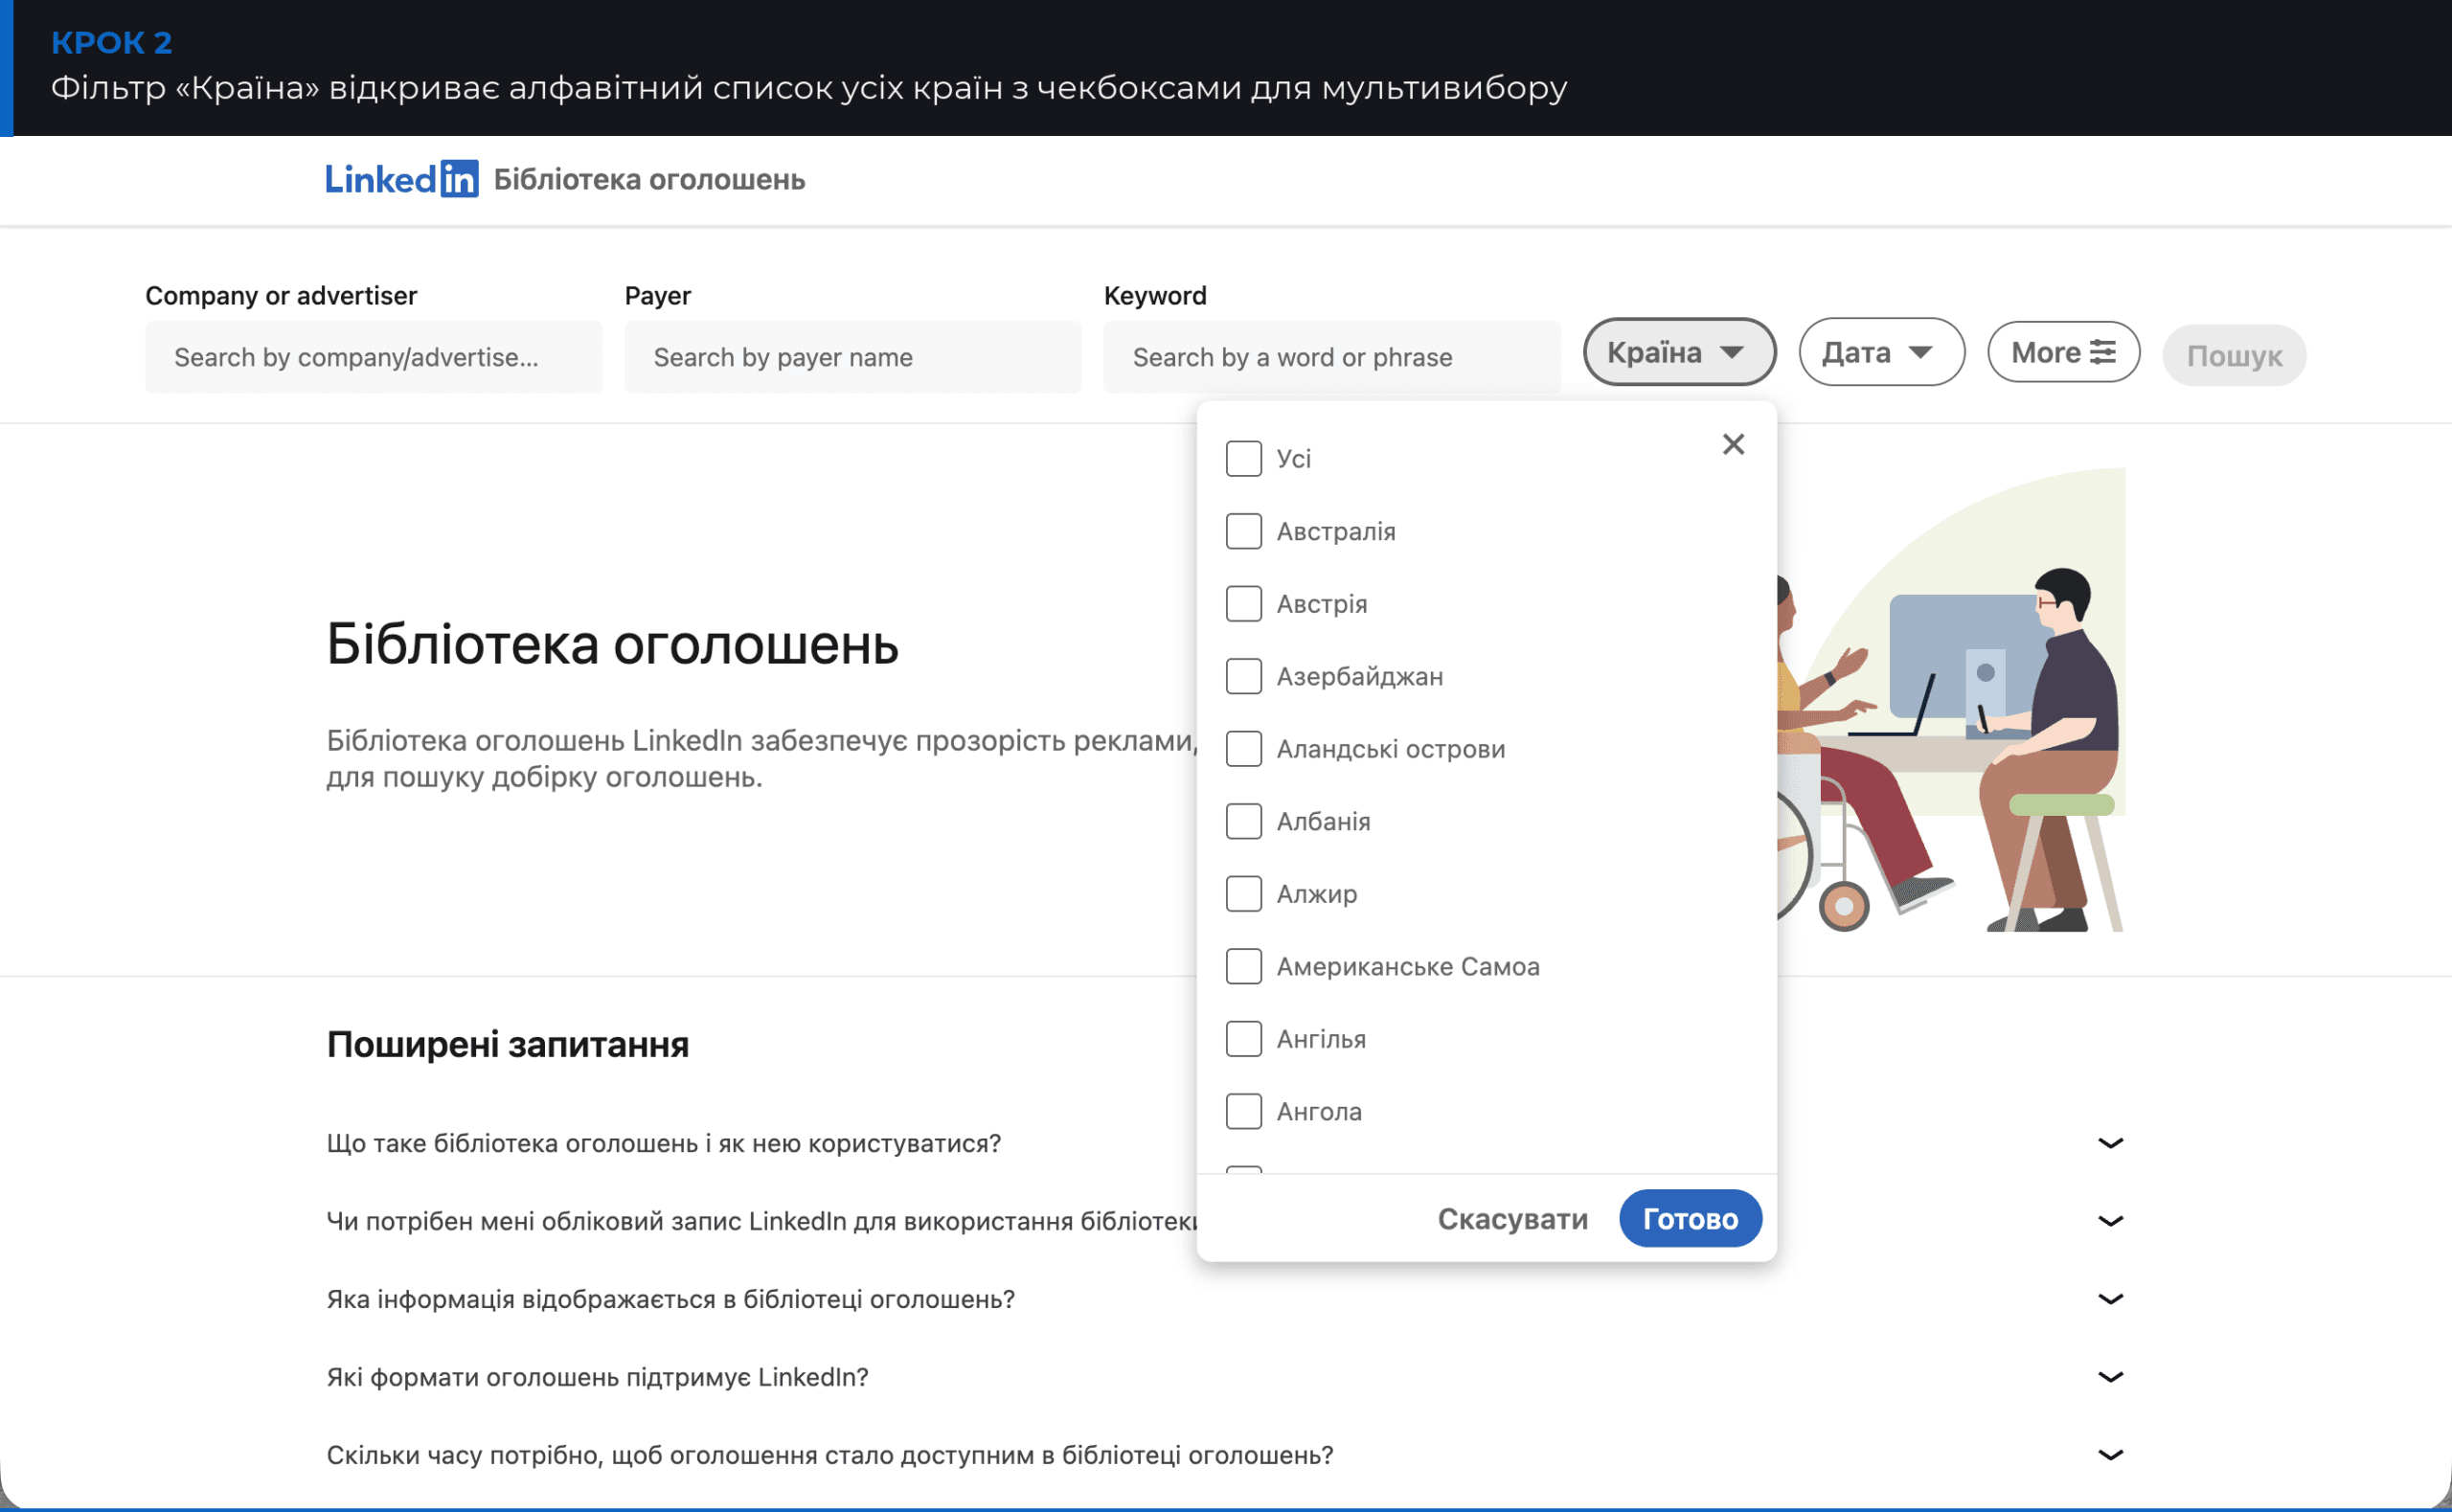Check the "Аландські острови" checkbox
Screen dimensions: 2452x1512
[1243, 749]
